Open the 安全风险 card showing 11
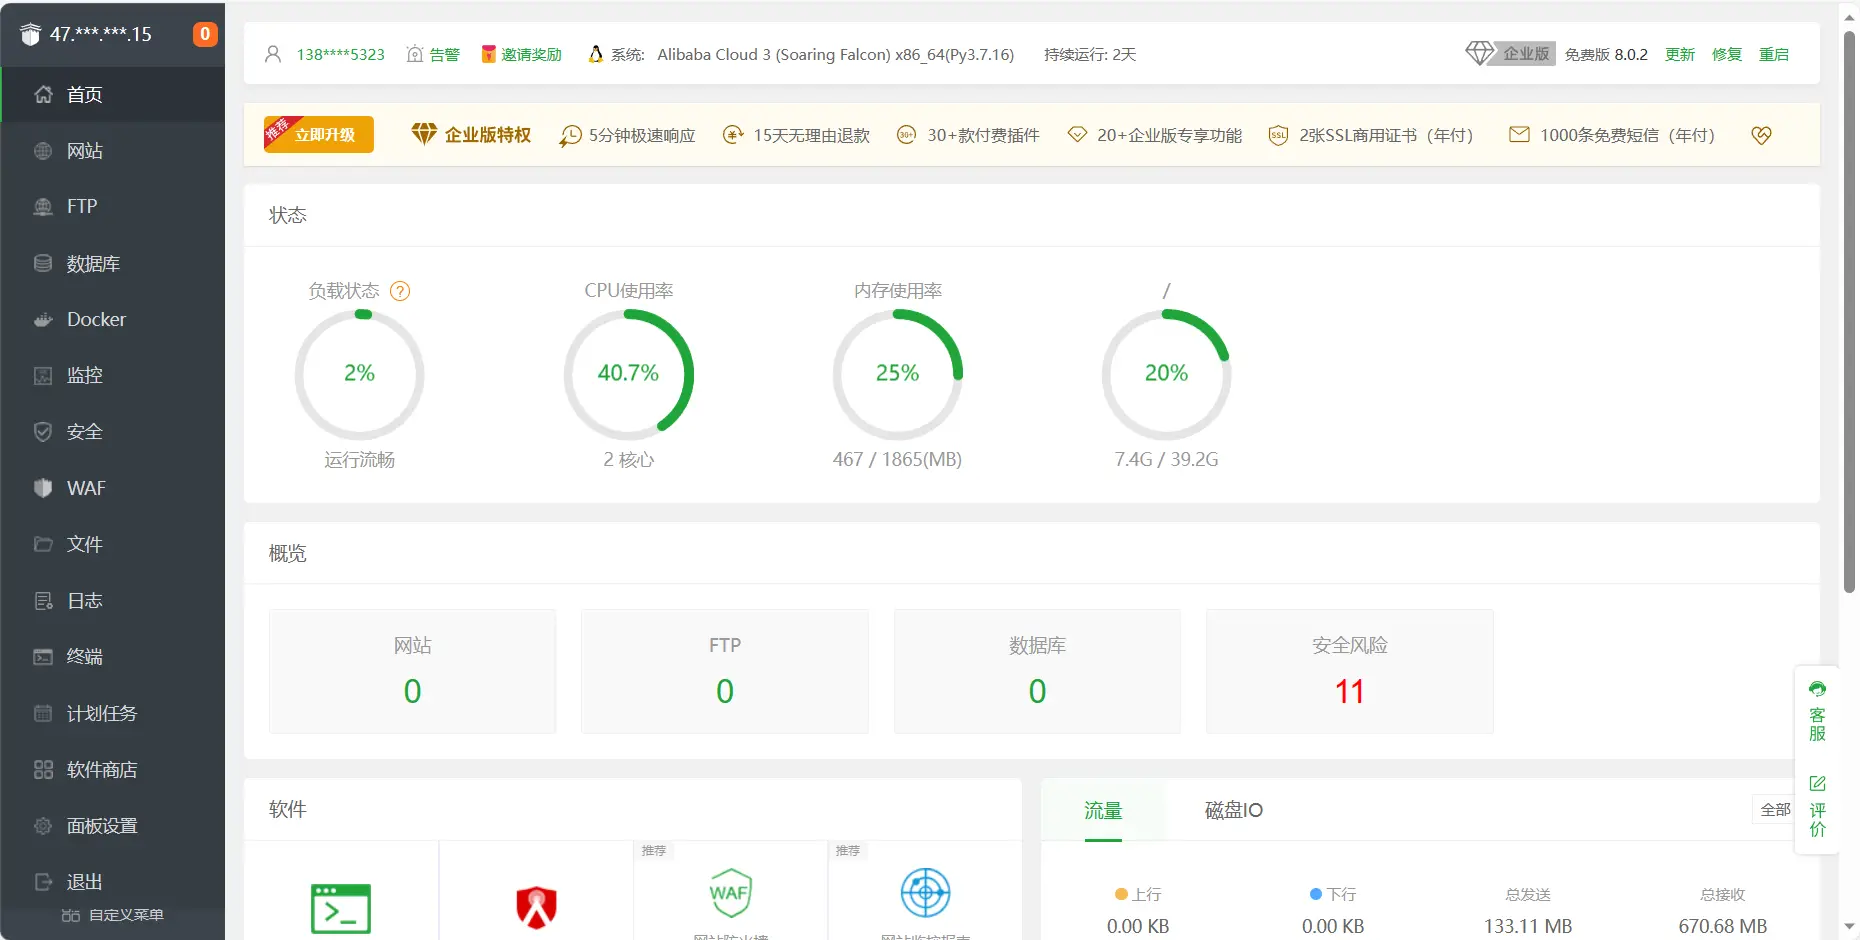This screenshot has width=1860, height=940. pos(1349,672)
